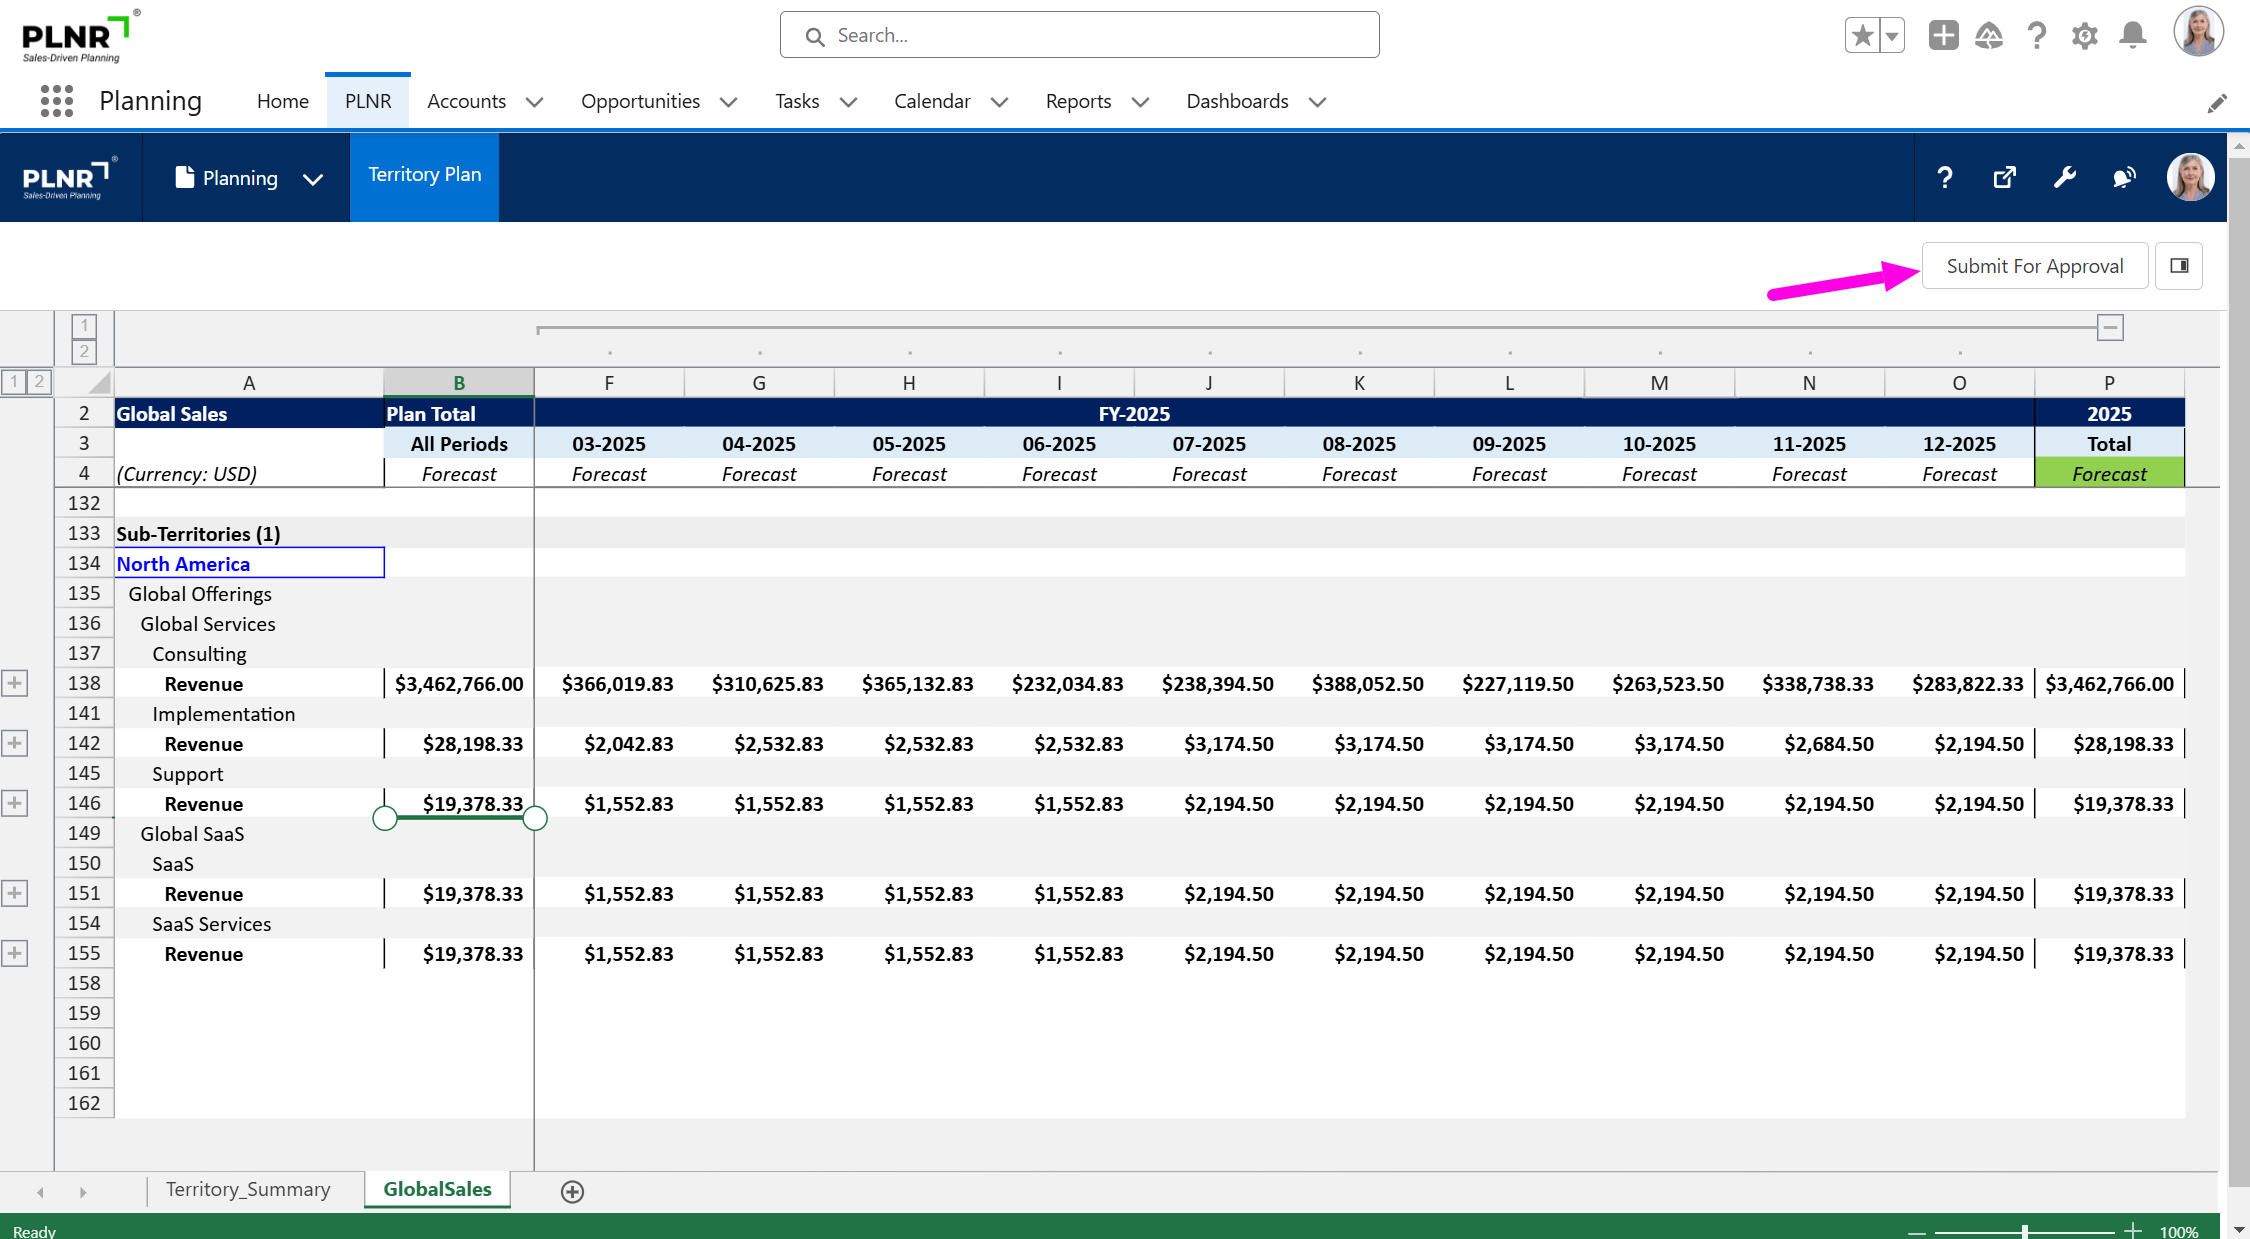Add new sheet with plus icon
Screen dimensions: 2250x1239
572,1191
